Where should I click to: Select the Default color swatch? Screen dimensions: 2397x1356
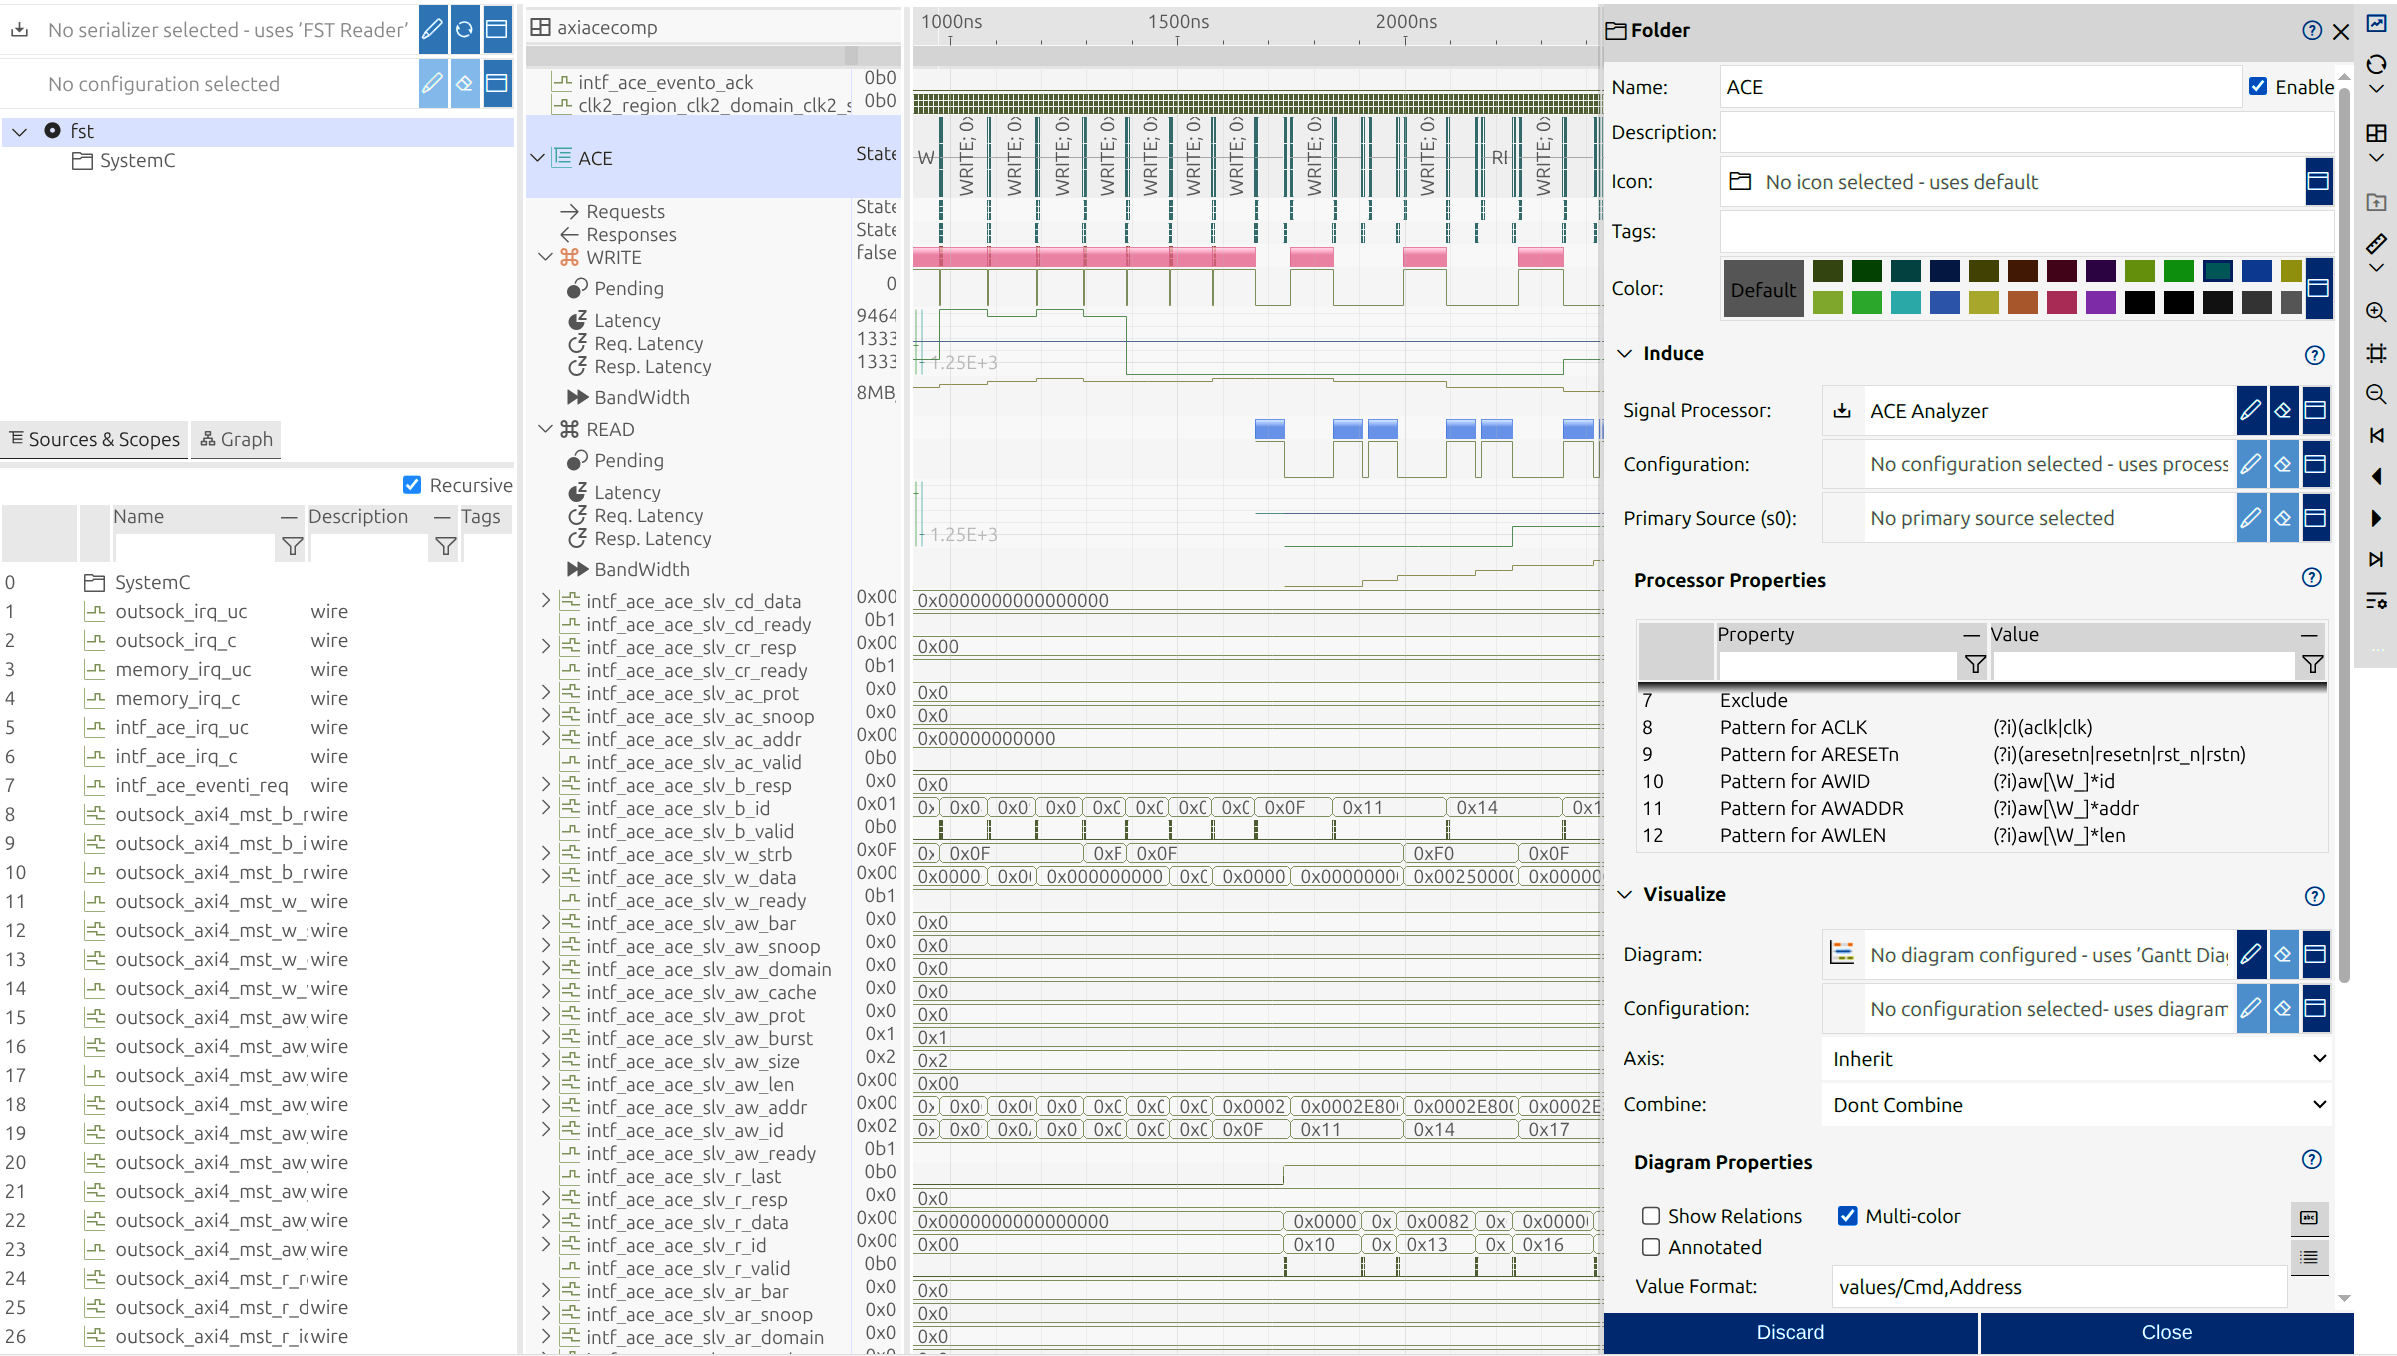tap(1763, 289)
